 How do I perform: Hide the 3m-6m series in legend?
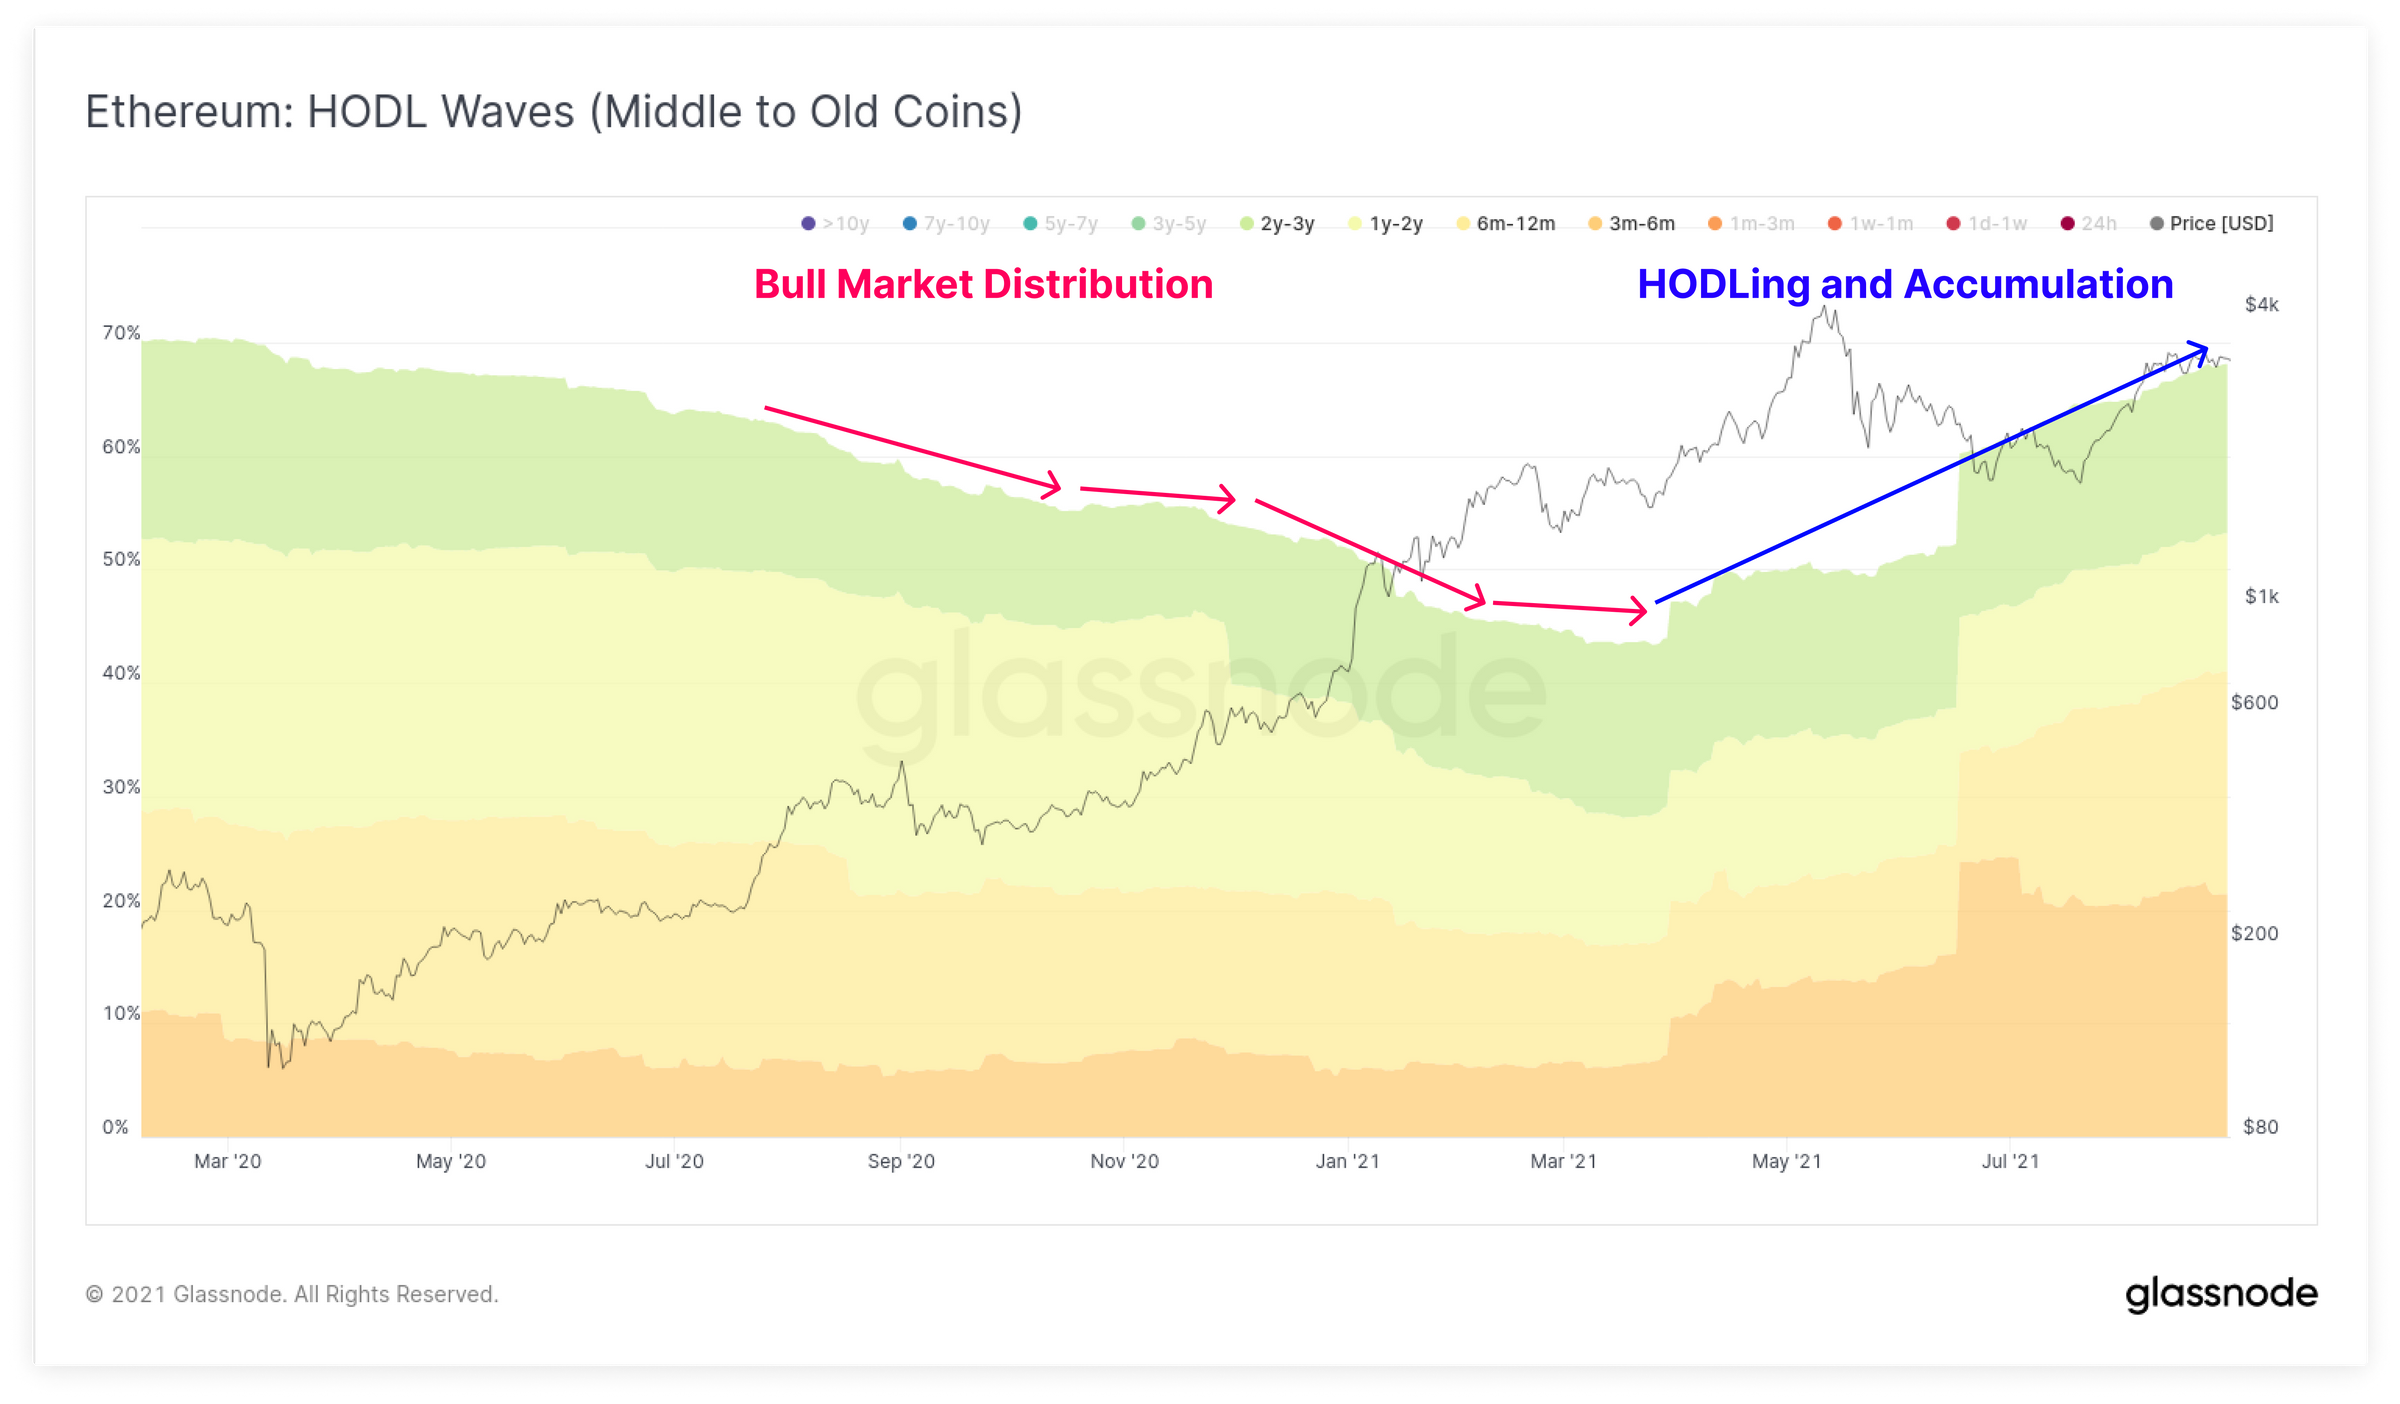1632,224
